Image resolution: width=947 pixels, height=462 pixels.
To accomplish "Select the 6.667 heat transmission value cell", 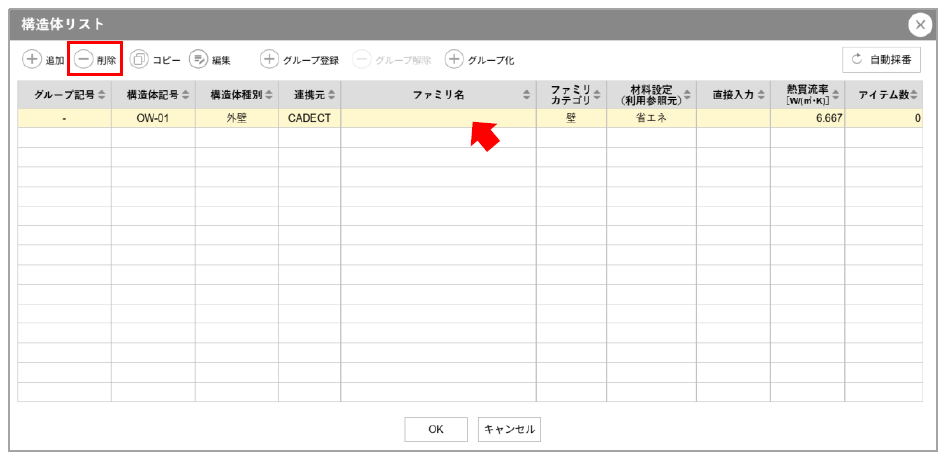I will coord(807,119).
